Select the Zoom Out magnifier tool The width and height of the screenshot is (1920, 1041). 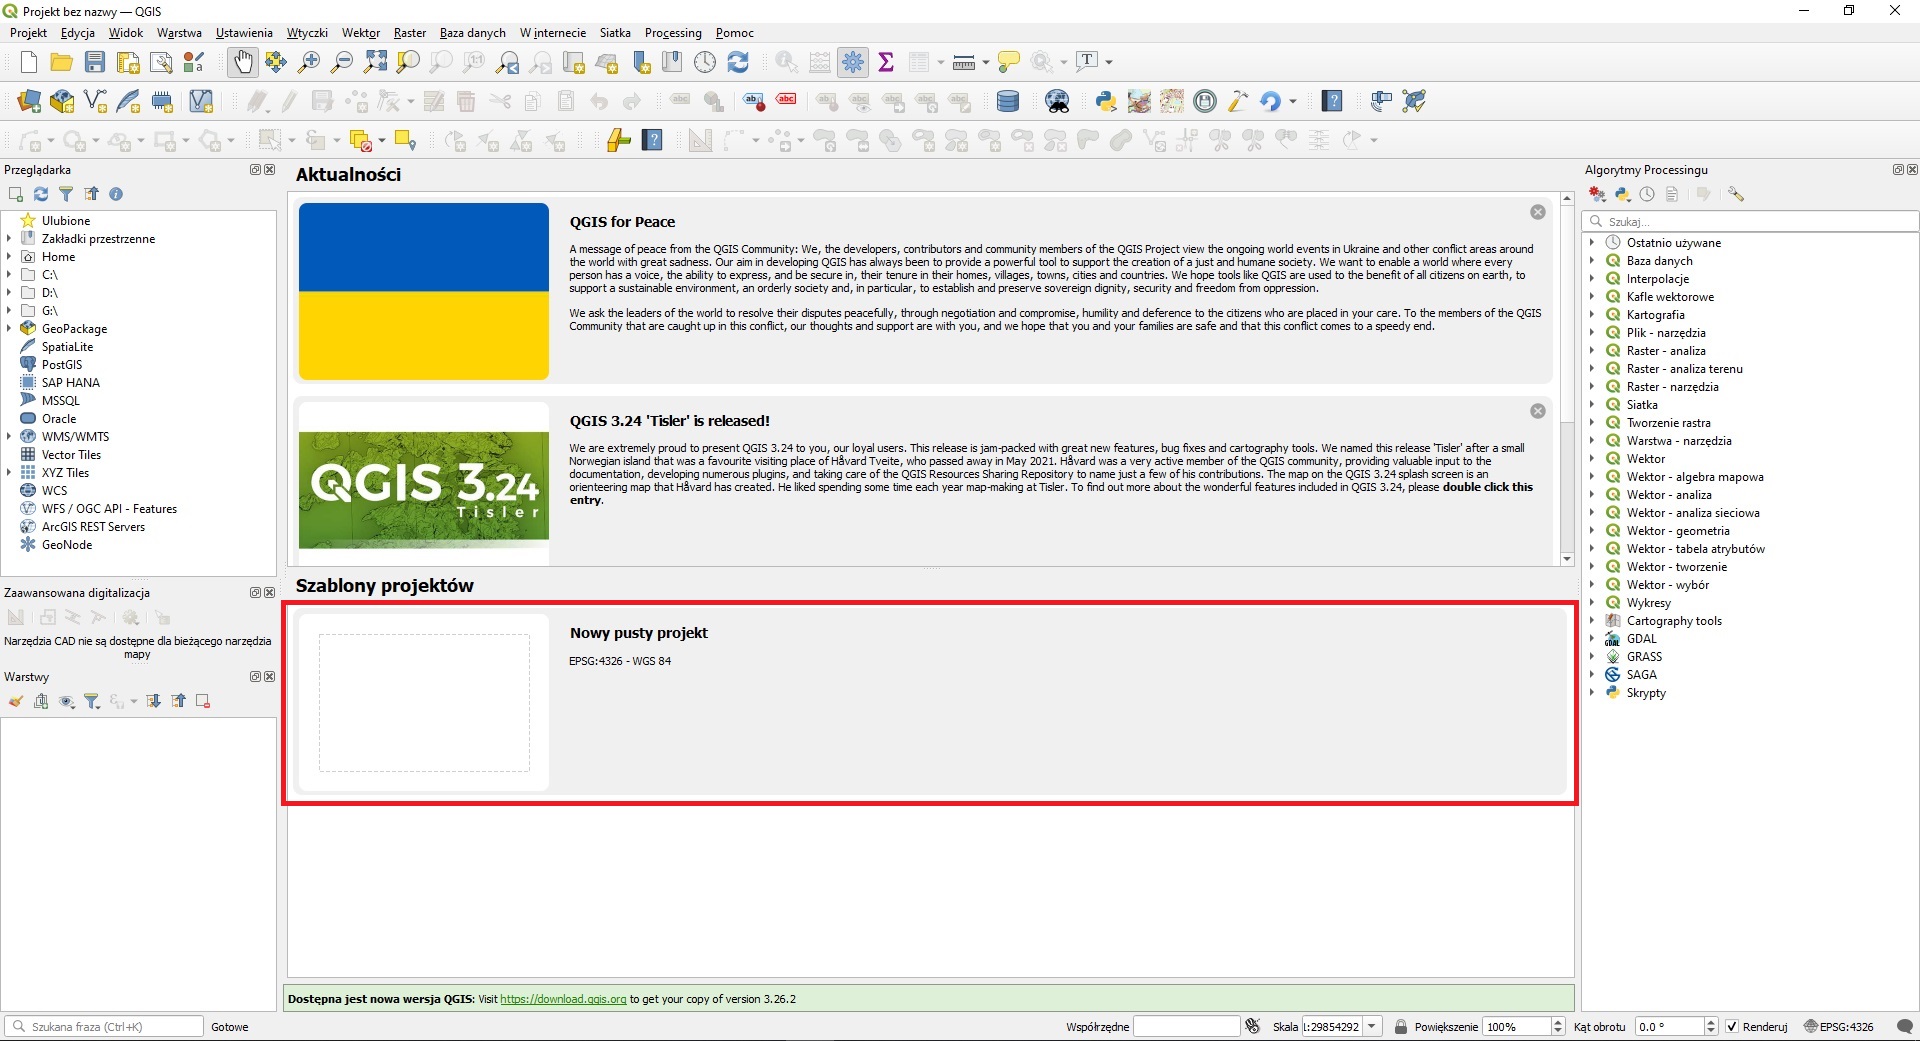click(x=342, y=62)
